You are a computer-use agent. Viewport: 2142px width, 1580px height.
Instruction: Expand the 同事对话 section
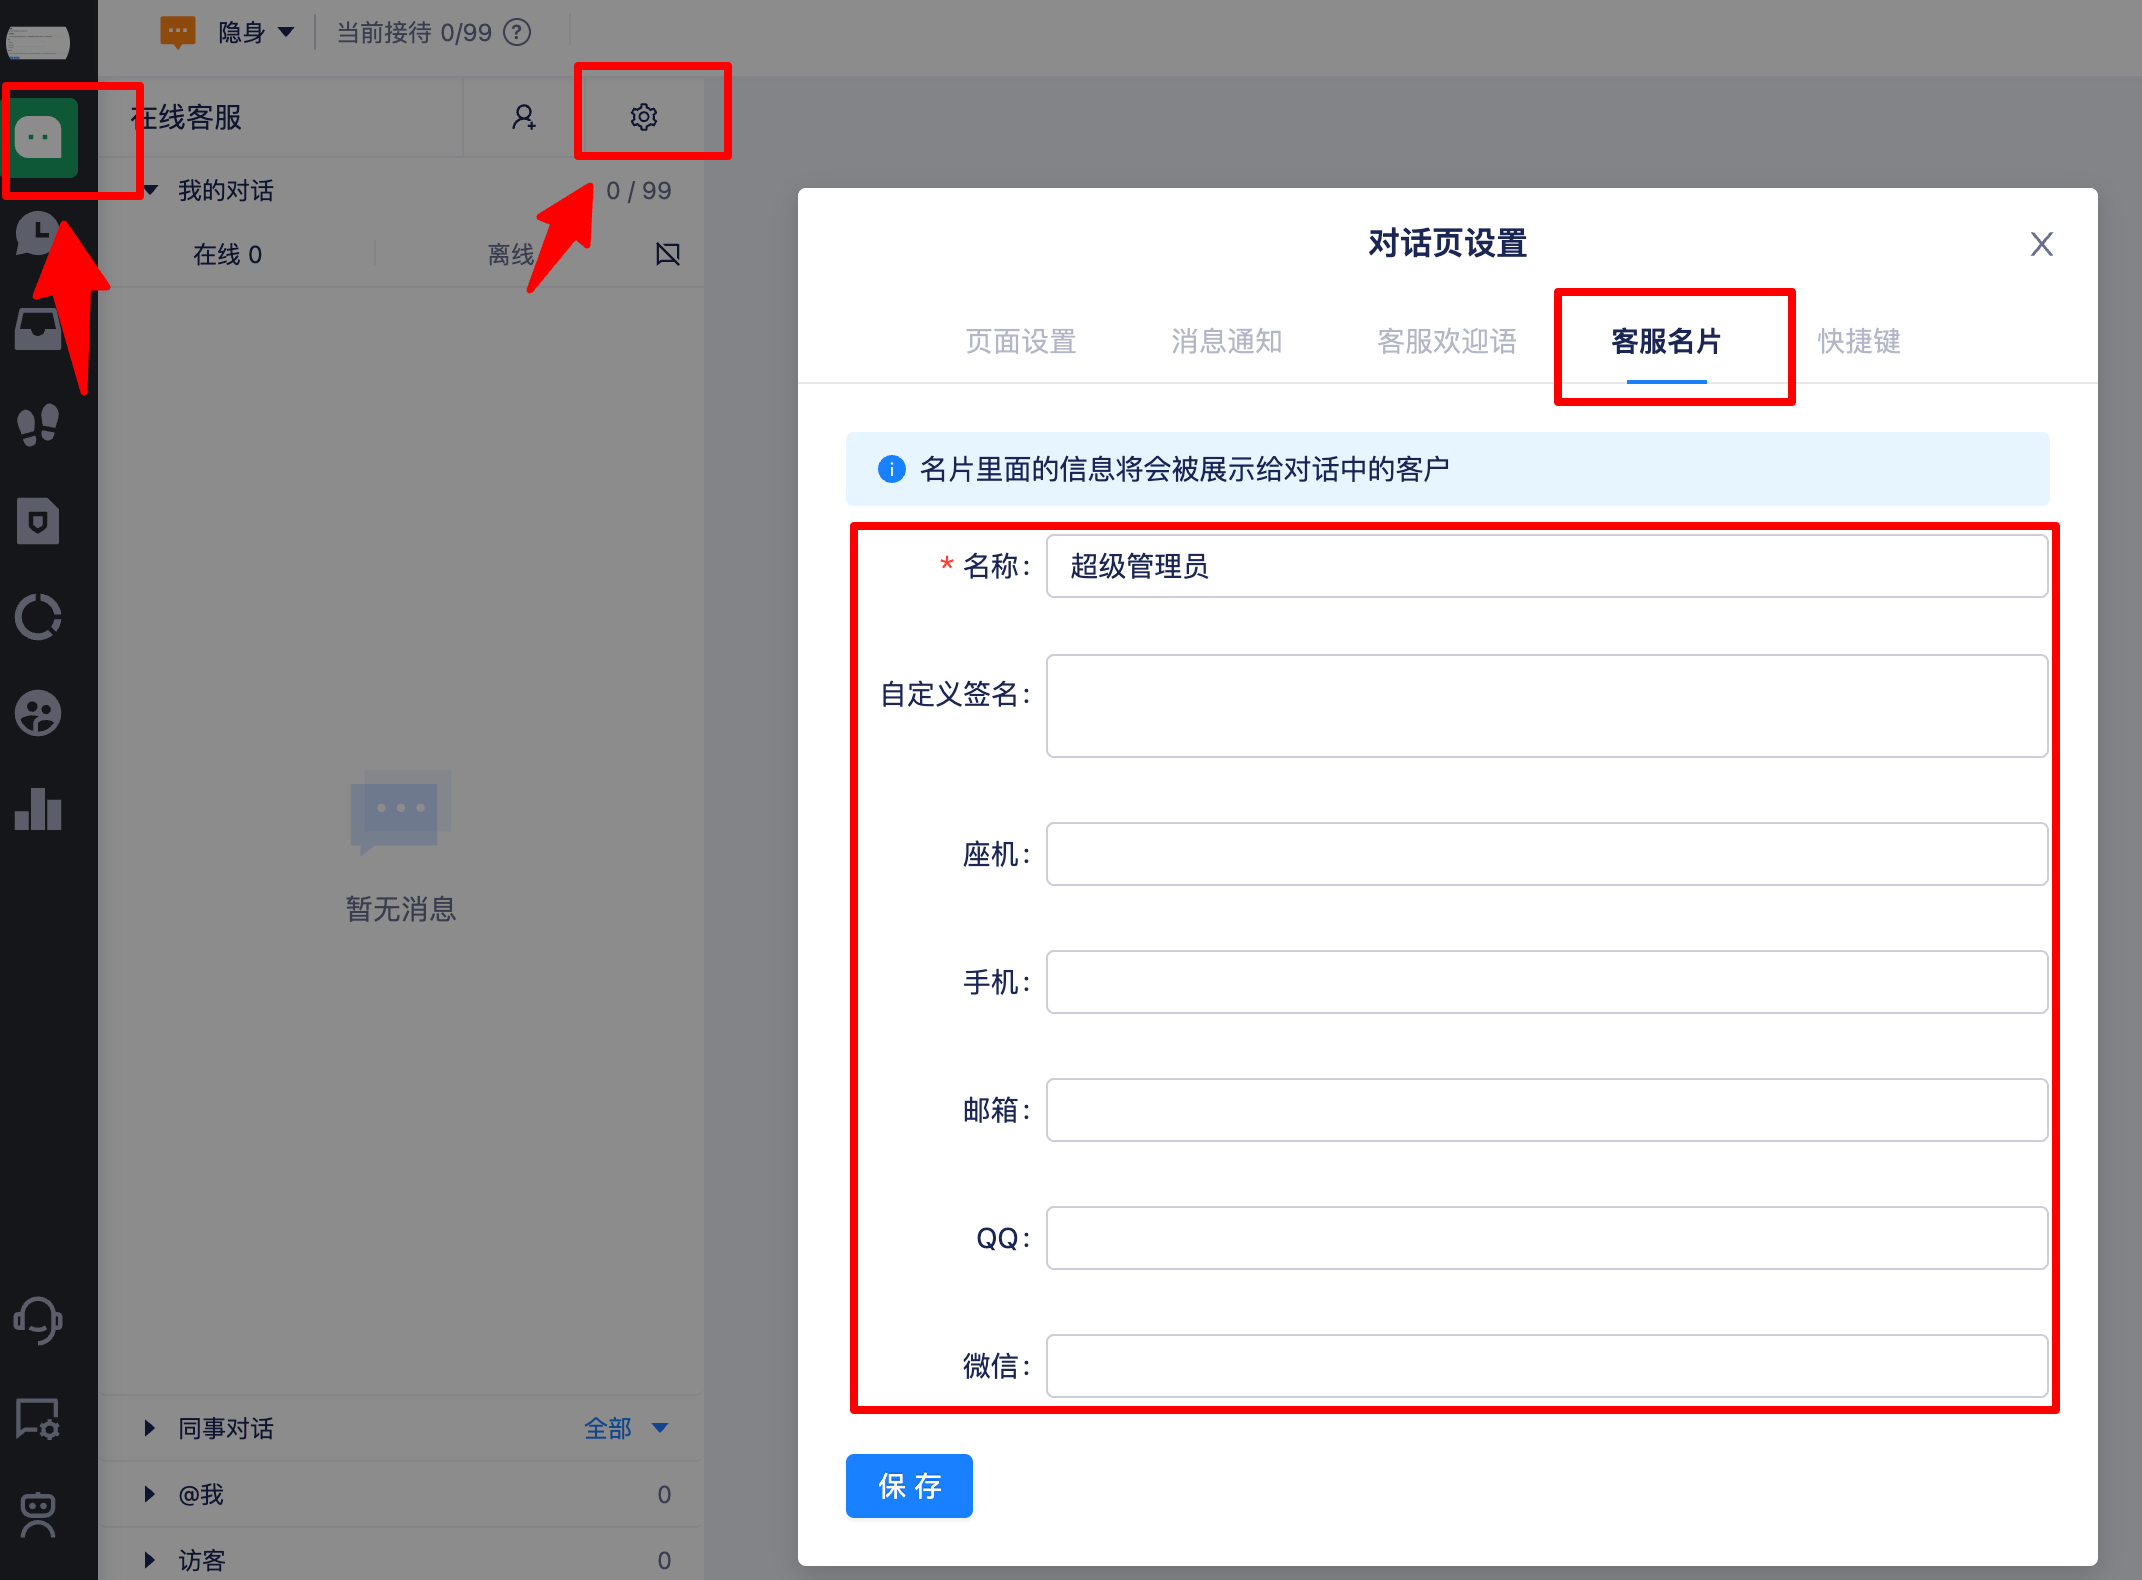[x=150, y=1428]
